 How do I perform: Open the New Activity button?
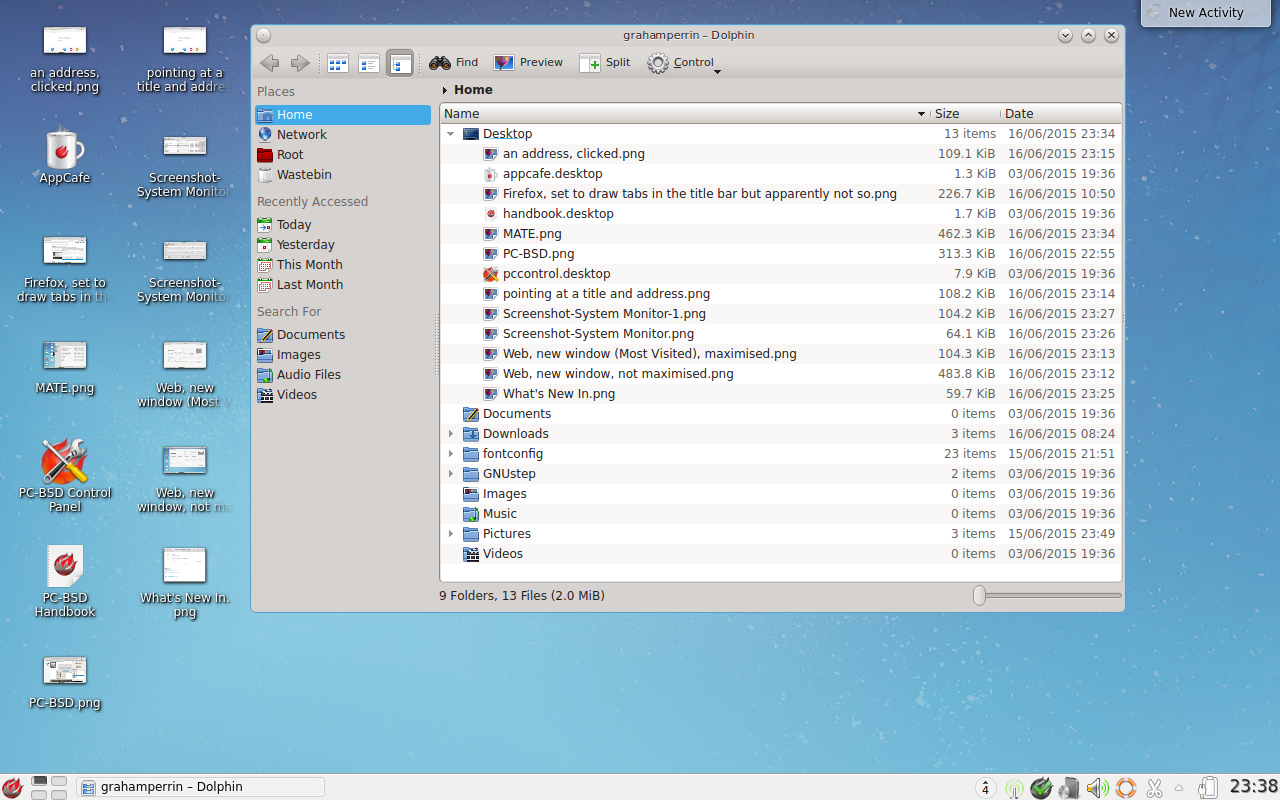tap(1205, 13)
